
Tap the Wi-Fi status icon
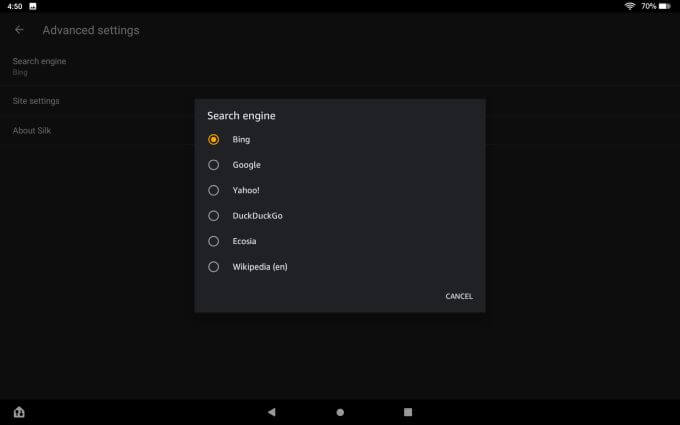pyautogui.click(x=630, y=6)
